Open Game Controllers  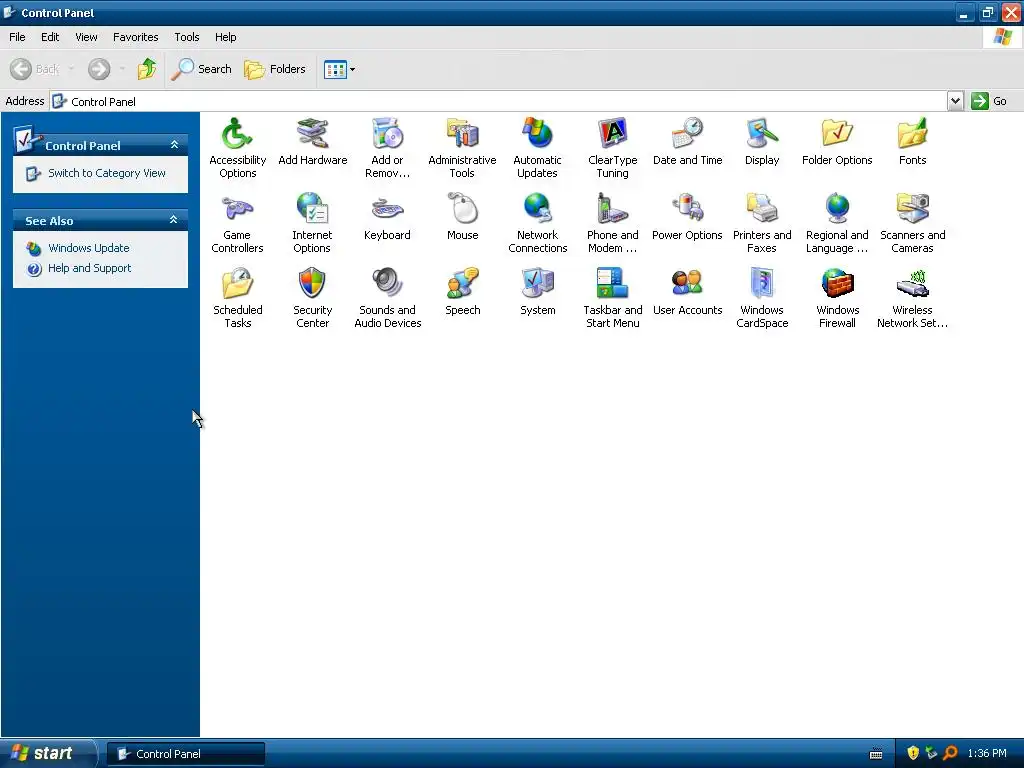[237, 223]
